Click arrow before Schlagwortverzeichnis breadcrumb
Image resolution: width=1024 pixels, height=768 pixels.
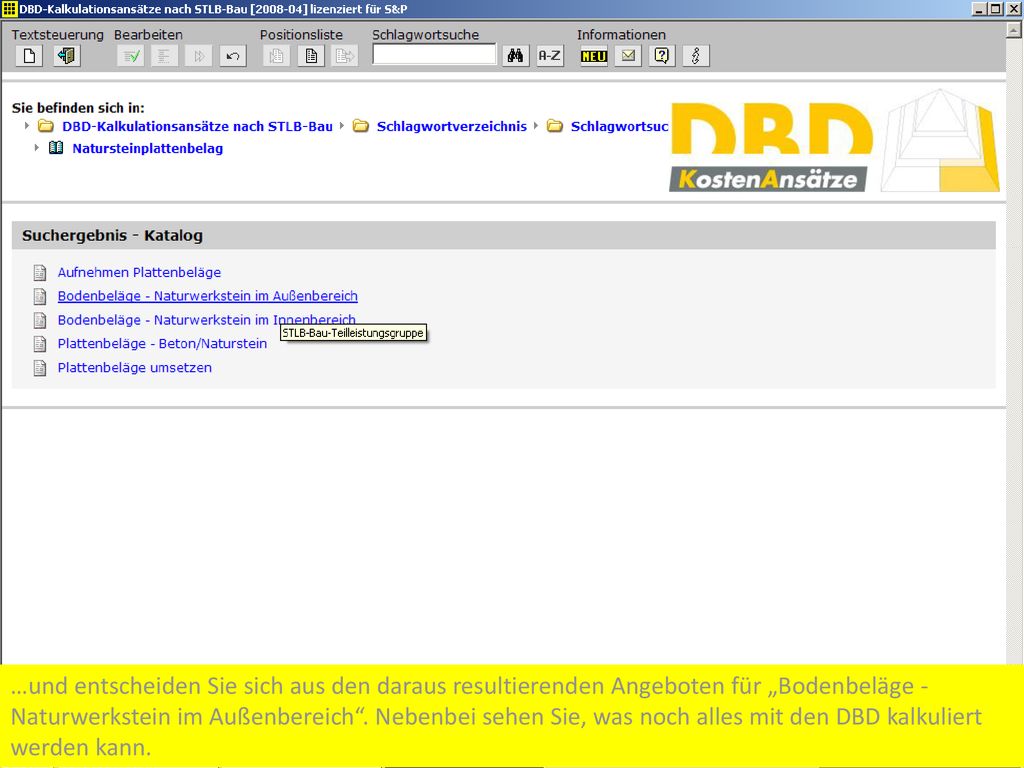coord(342,125)
